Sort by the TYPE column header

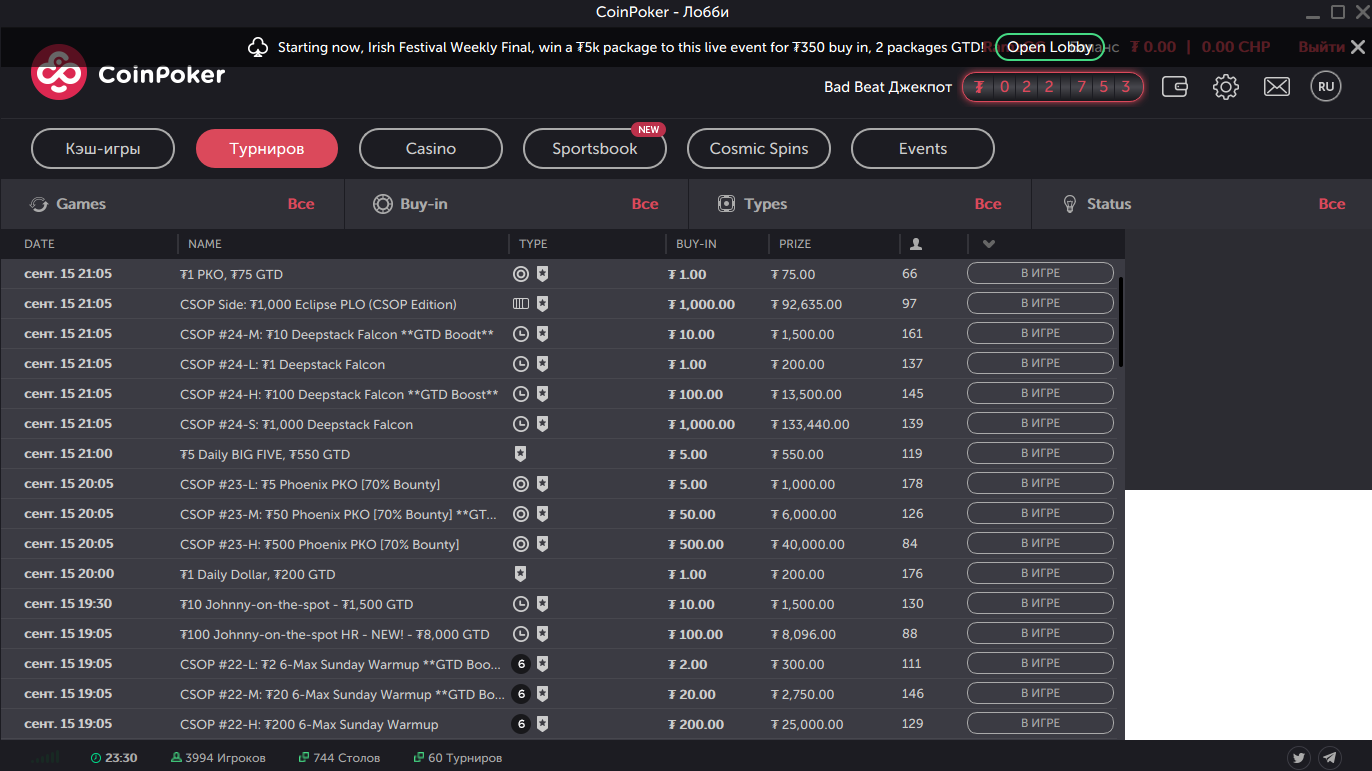[533, 244]
